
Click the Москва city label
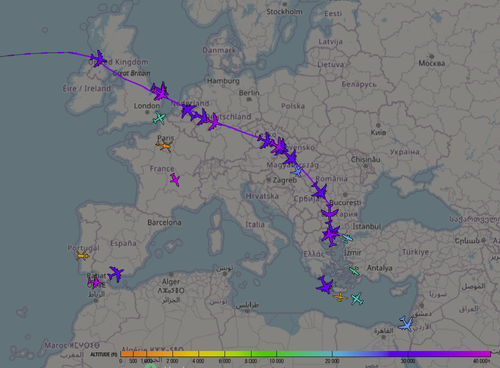coord(432,63)
